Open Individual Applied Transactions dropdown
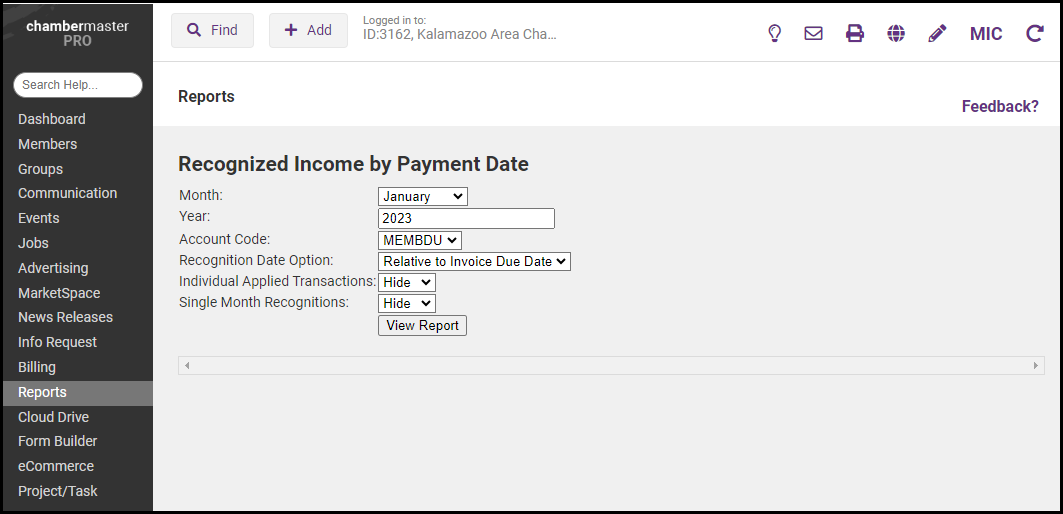 point(406,283)
